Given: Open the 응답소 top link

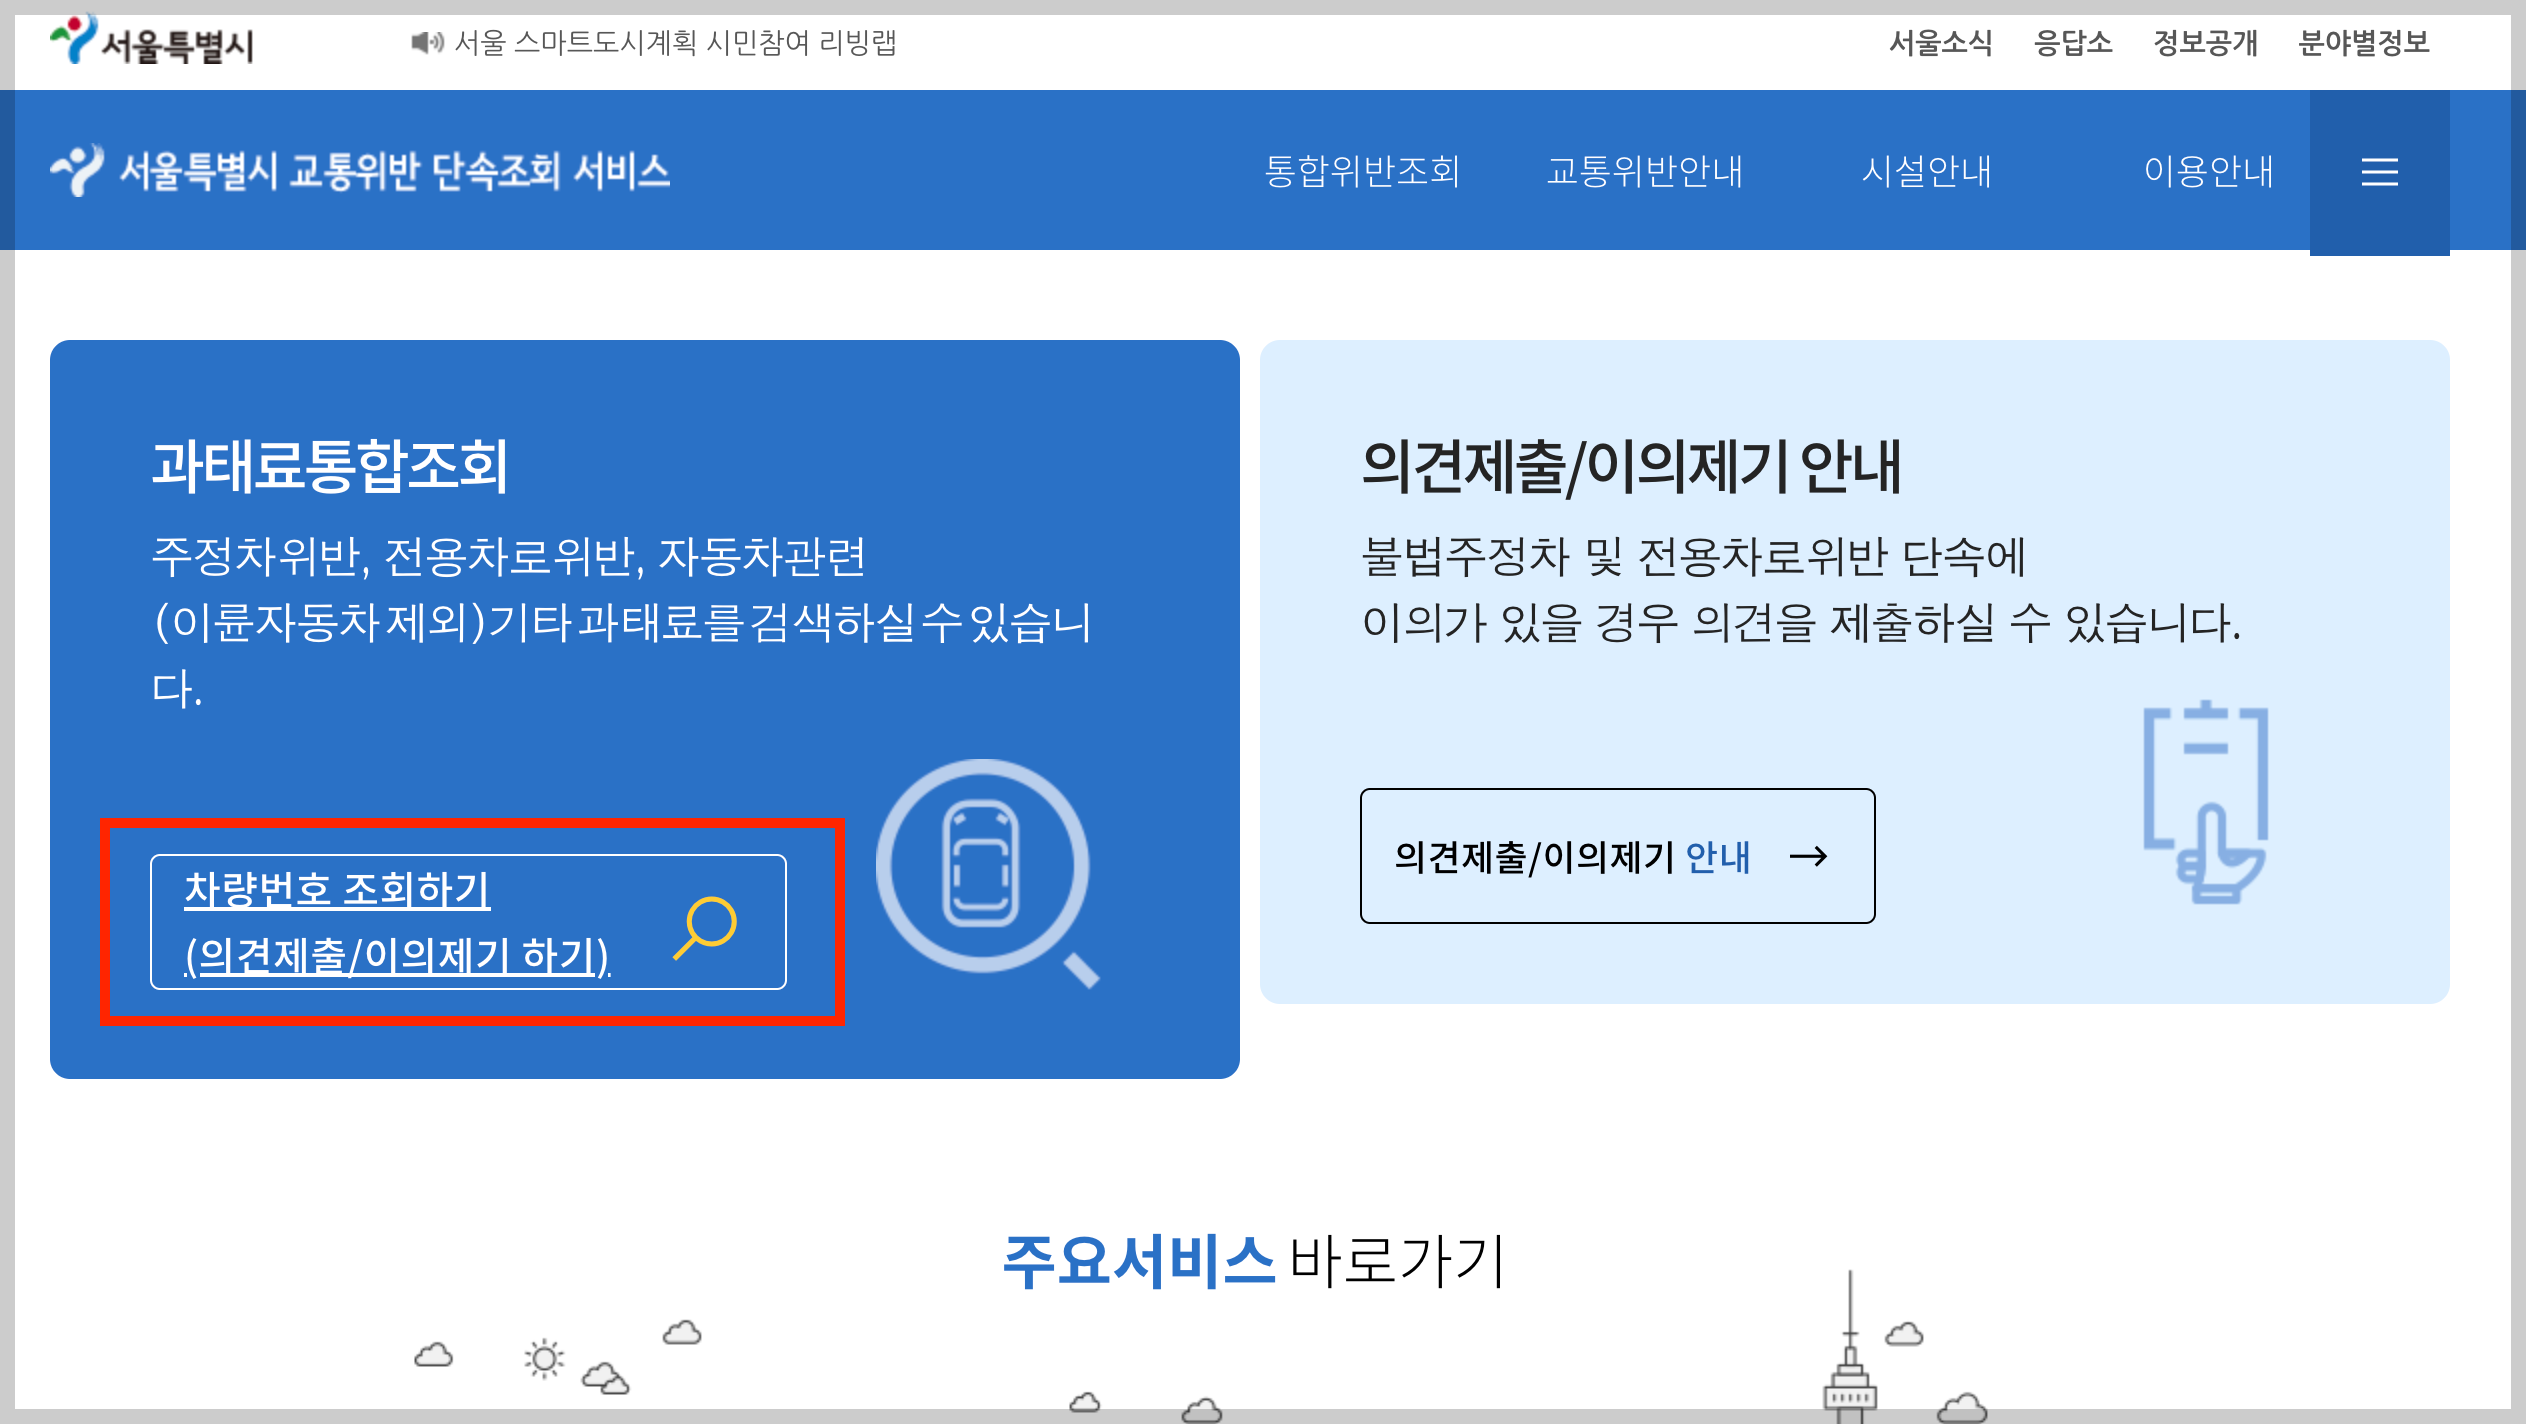Looking at the screenshot, I should point(2073,43).
